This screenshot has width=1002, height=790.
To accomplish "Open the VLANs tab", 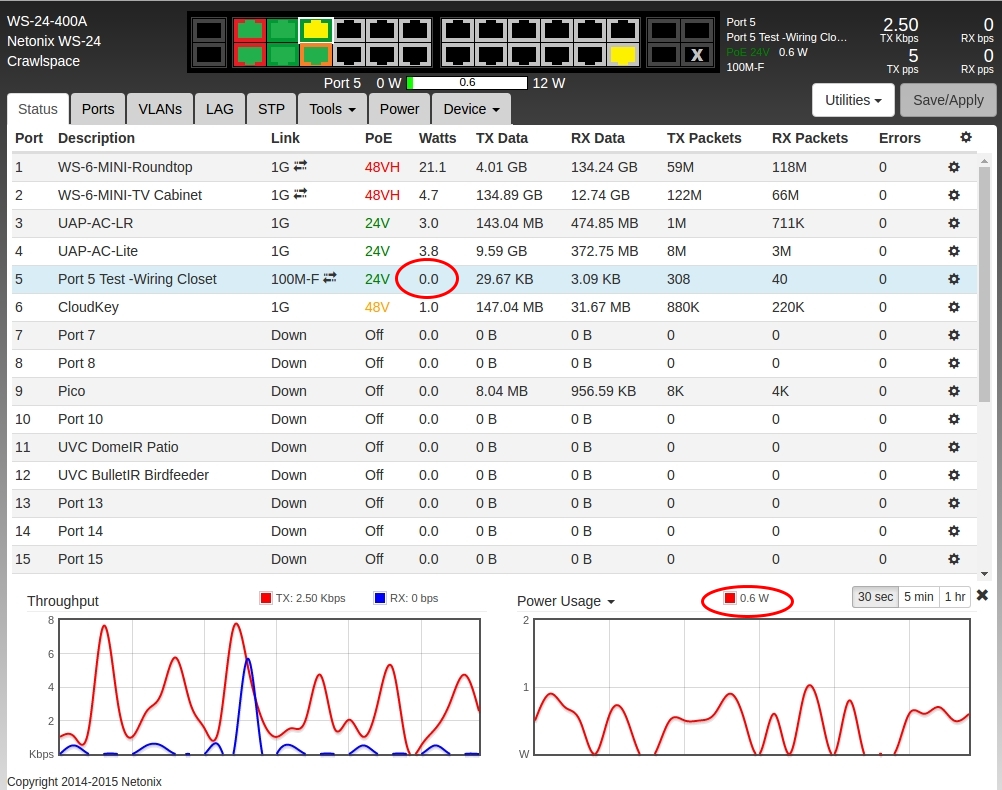I will click(160, 109).
